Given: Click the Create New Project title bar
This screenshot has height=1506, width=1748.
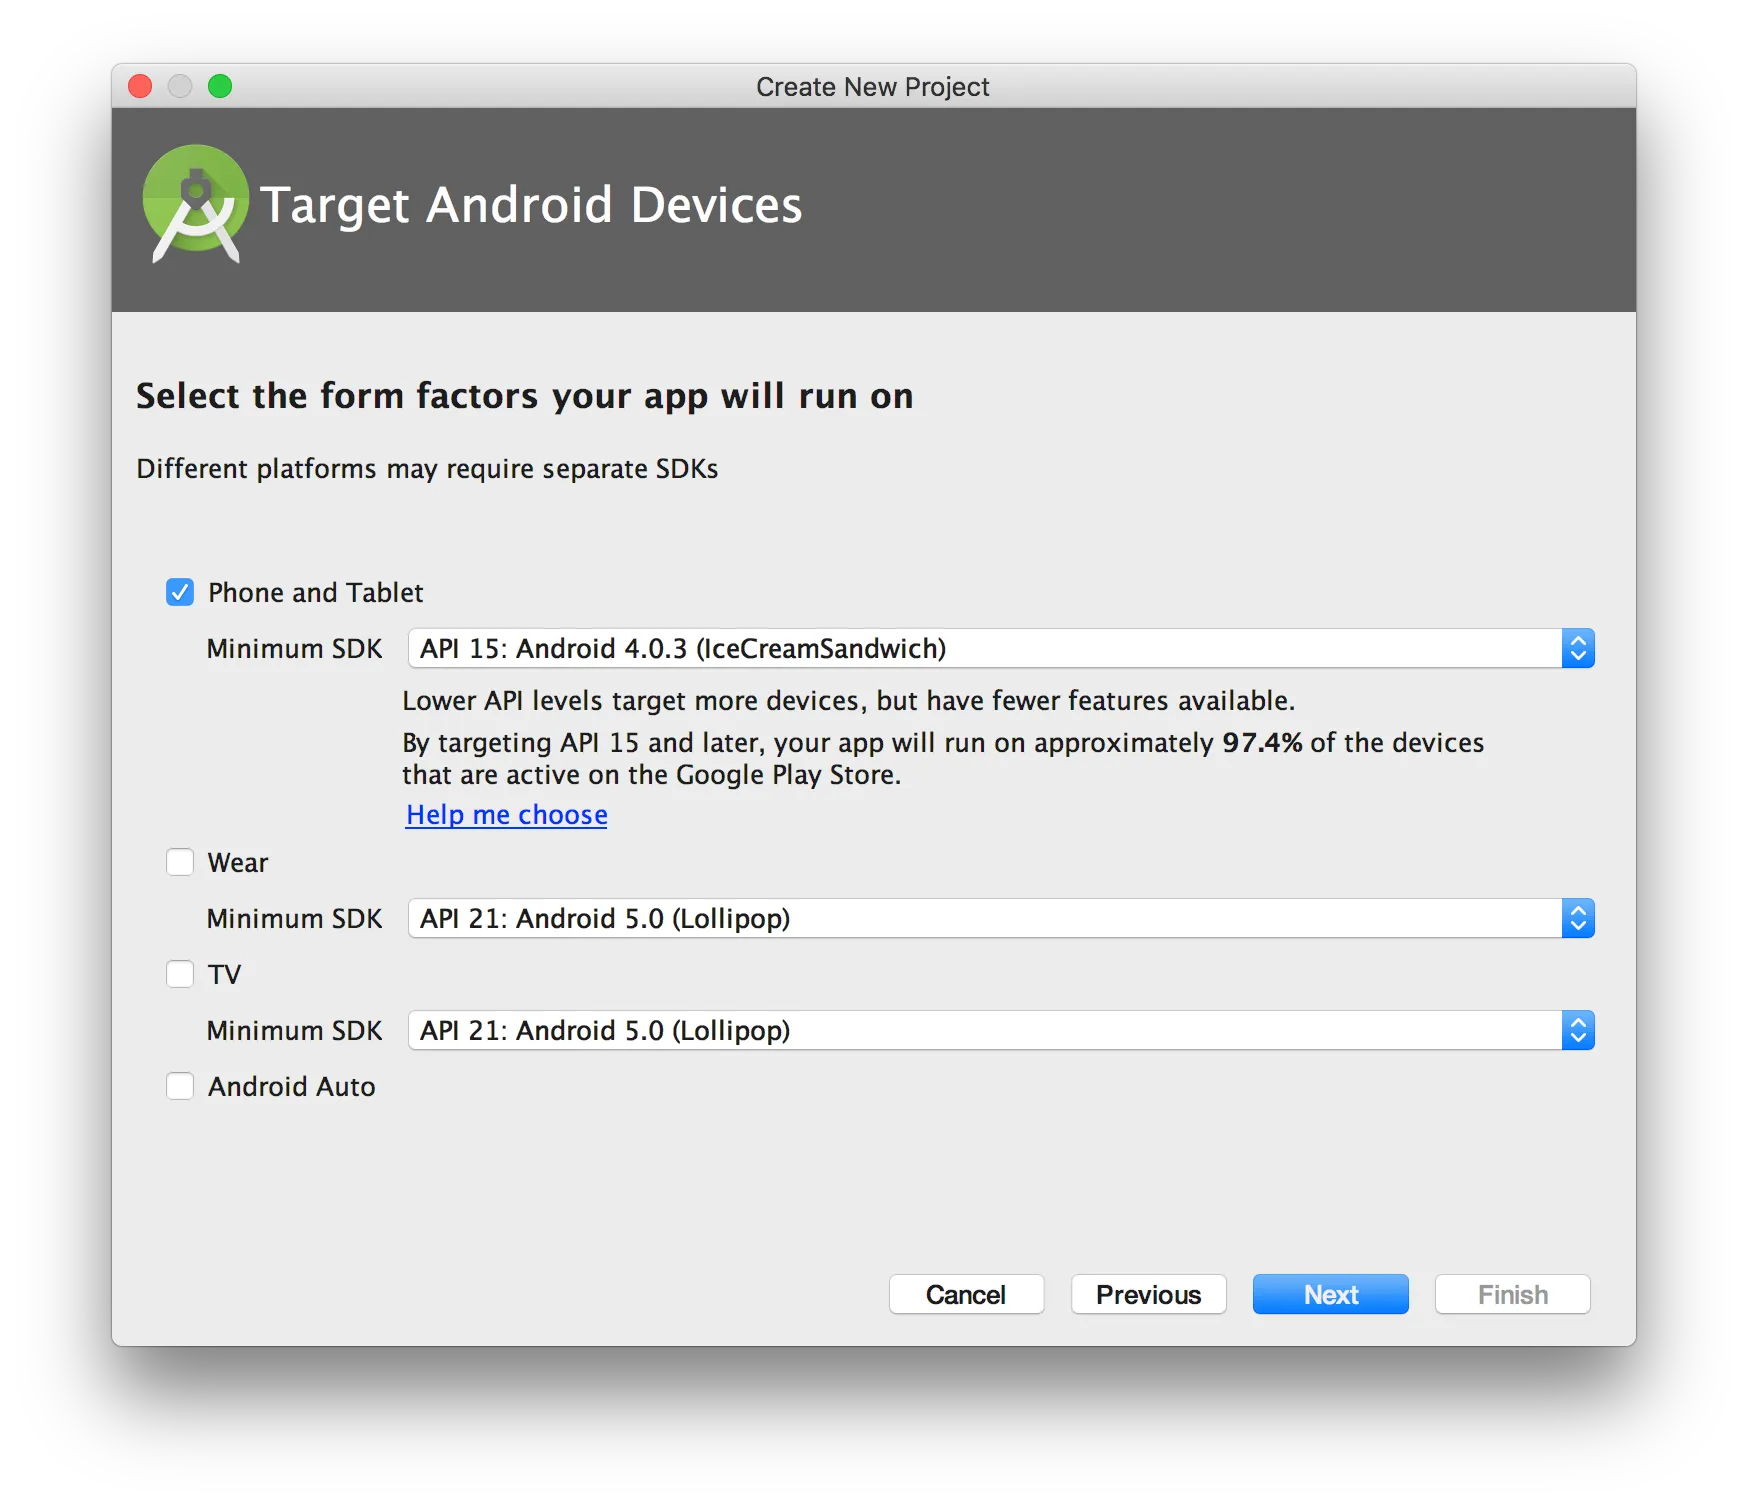Looking at the screenshot, I should click(873, 86).
